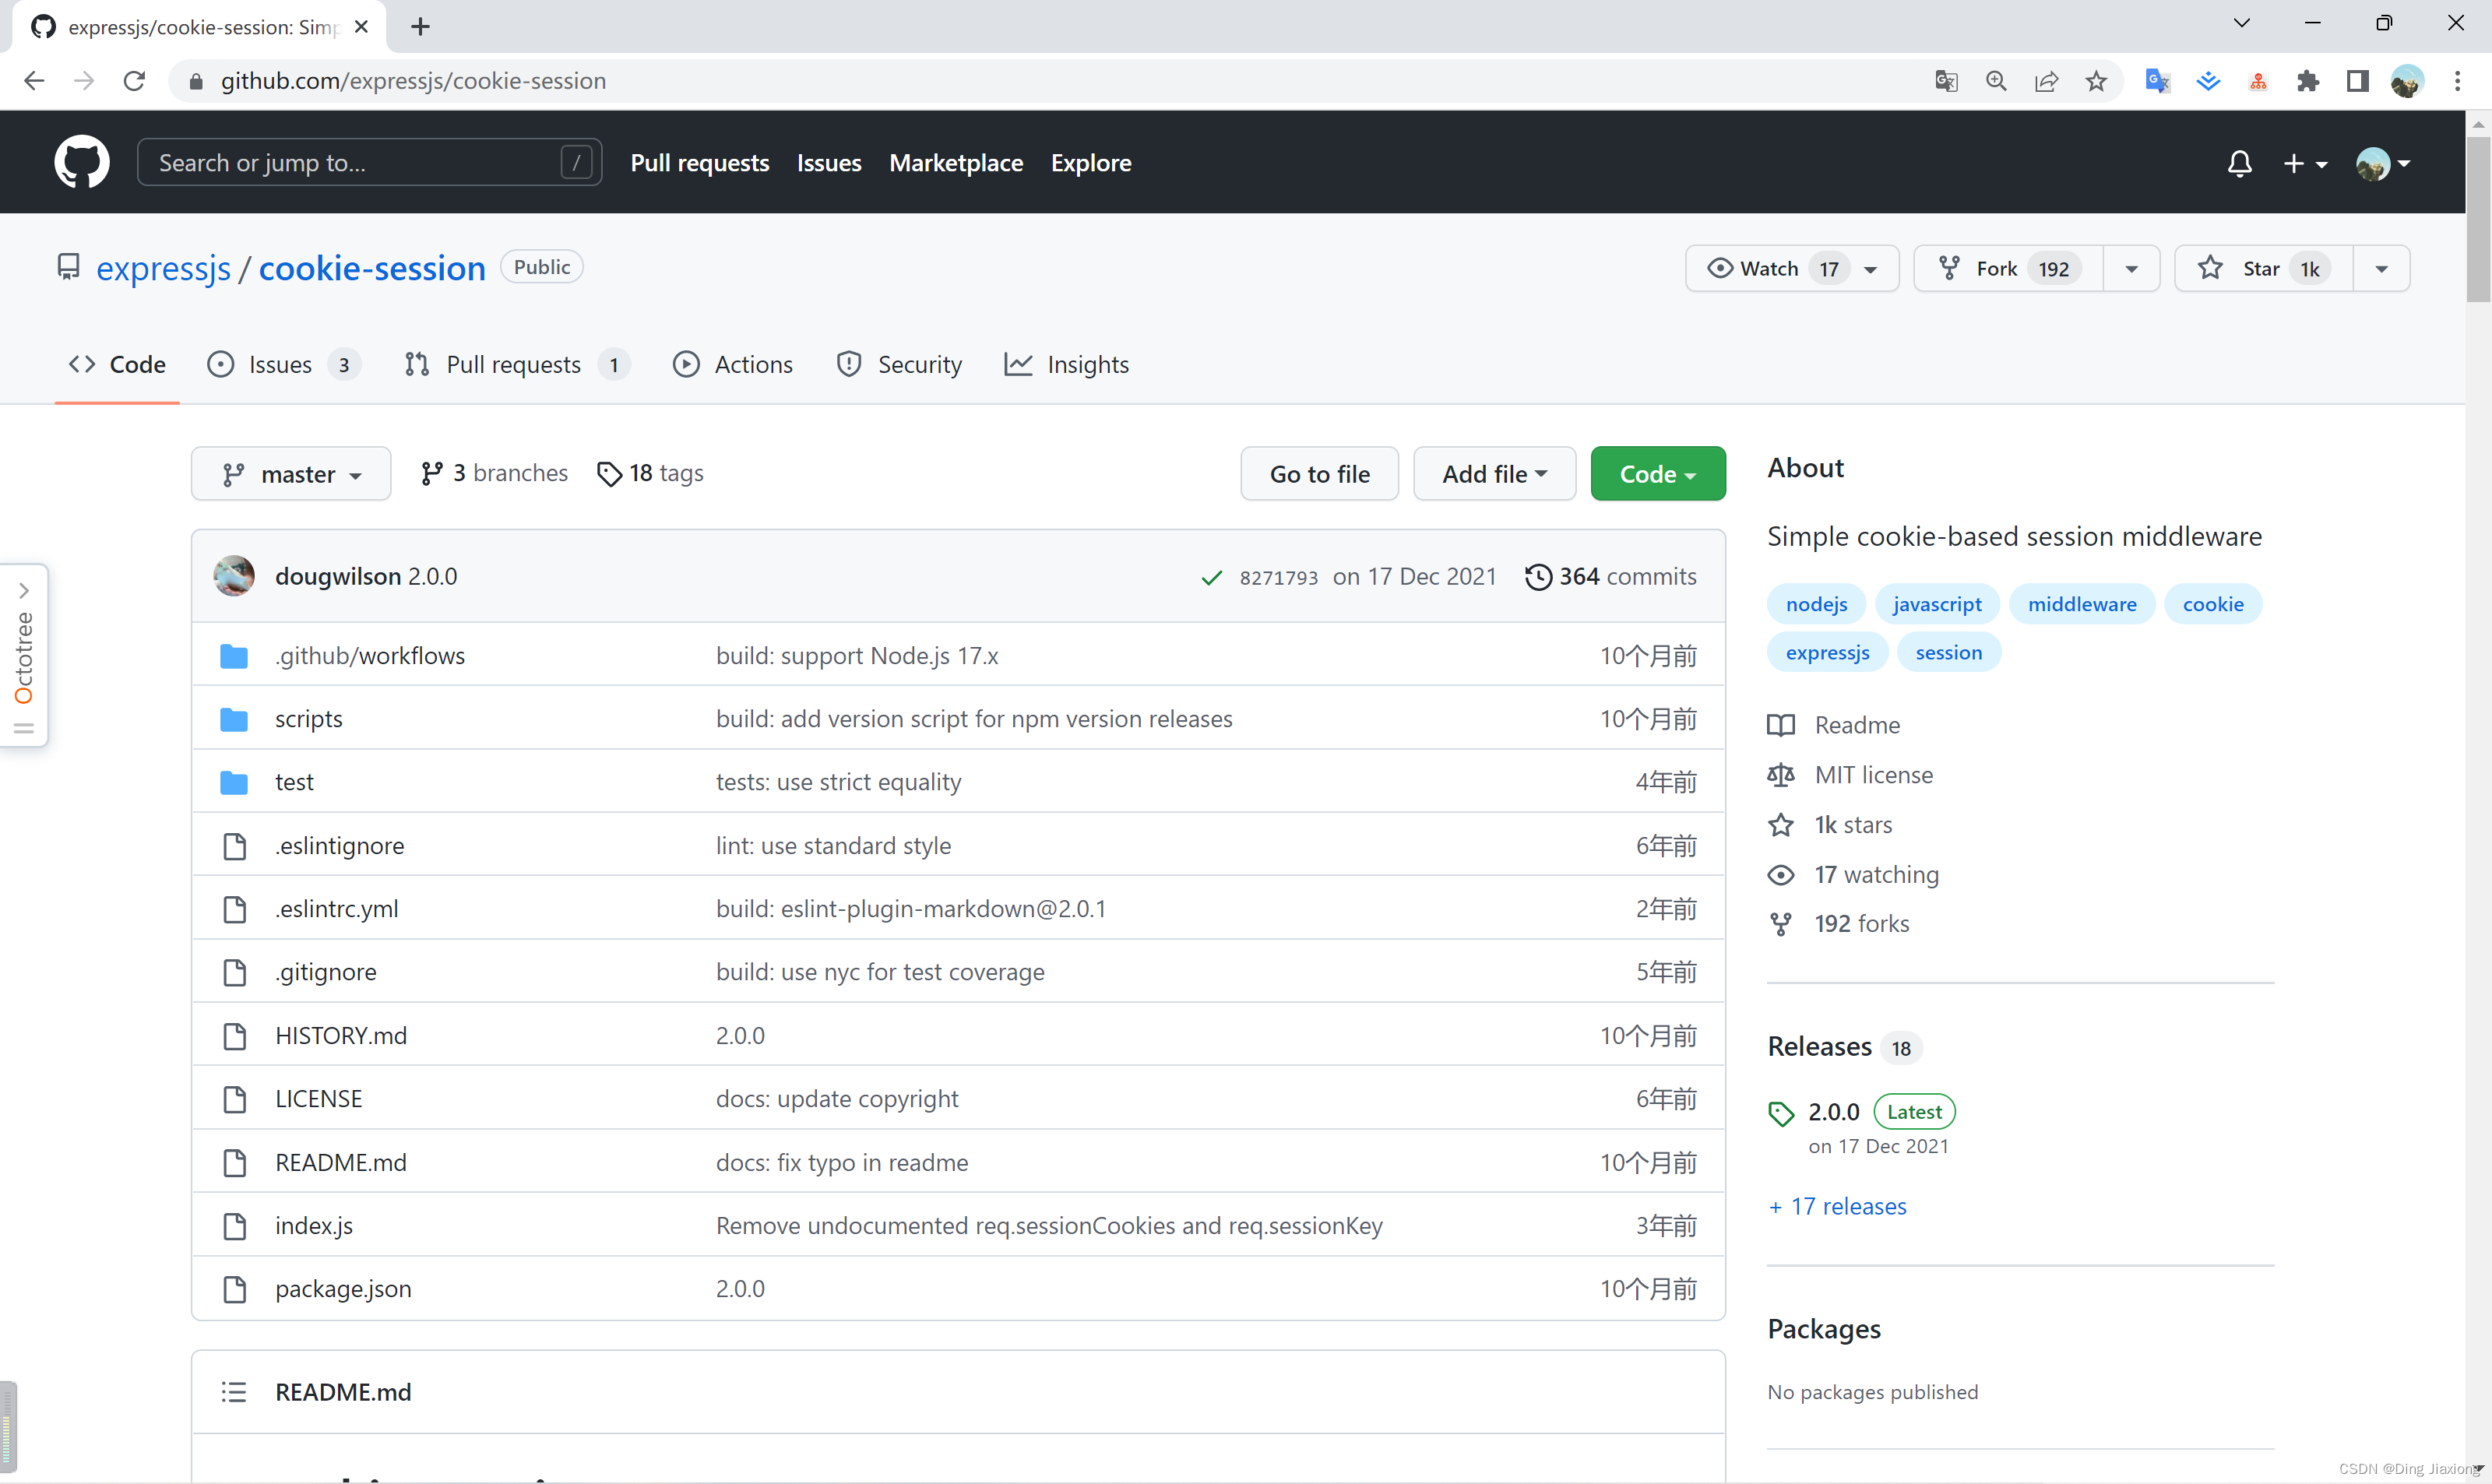This screenshot has height=1484, width=2492.
Task: Open the README.md file in file list
Action: 341,1162
